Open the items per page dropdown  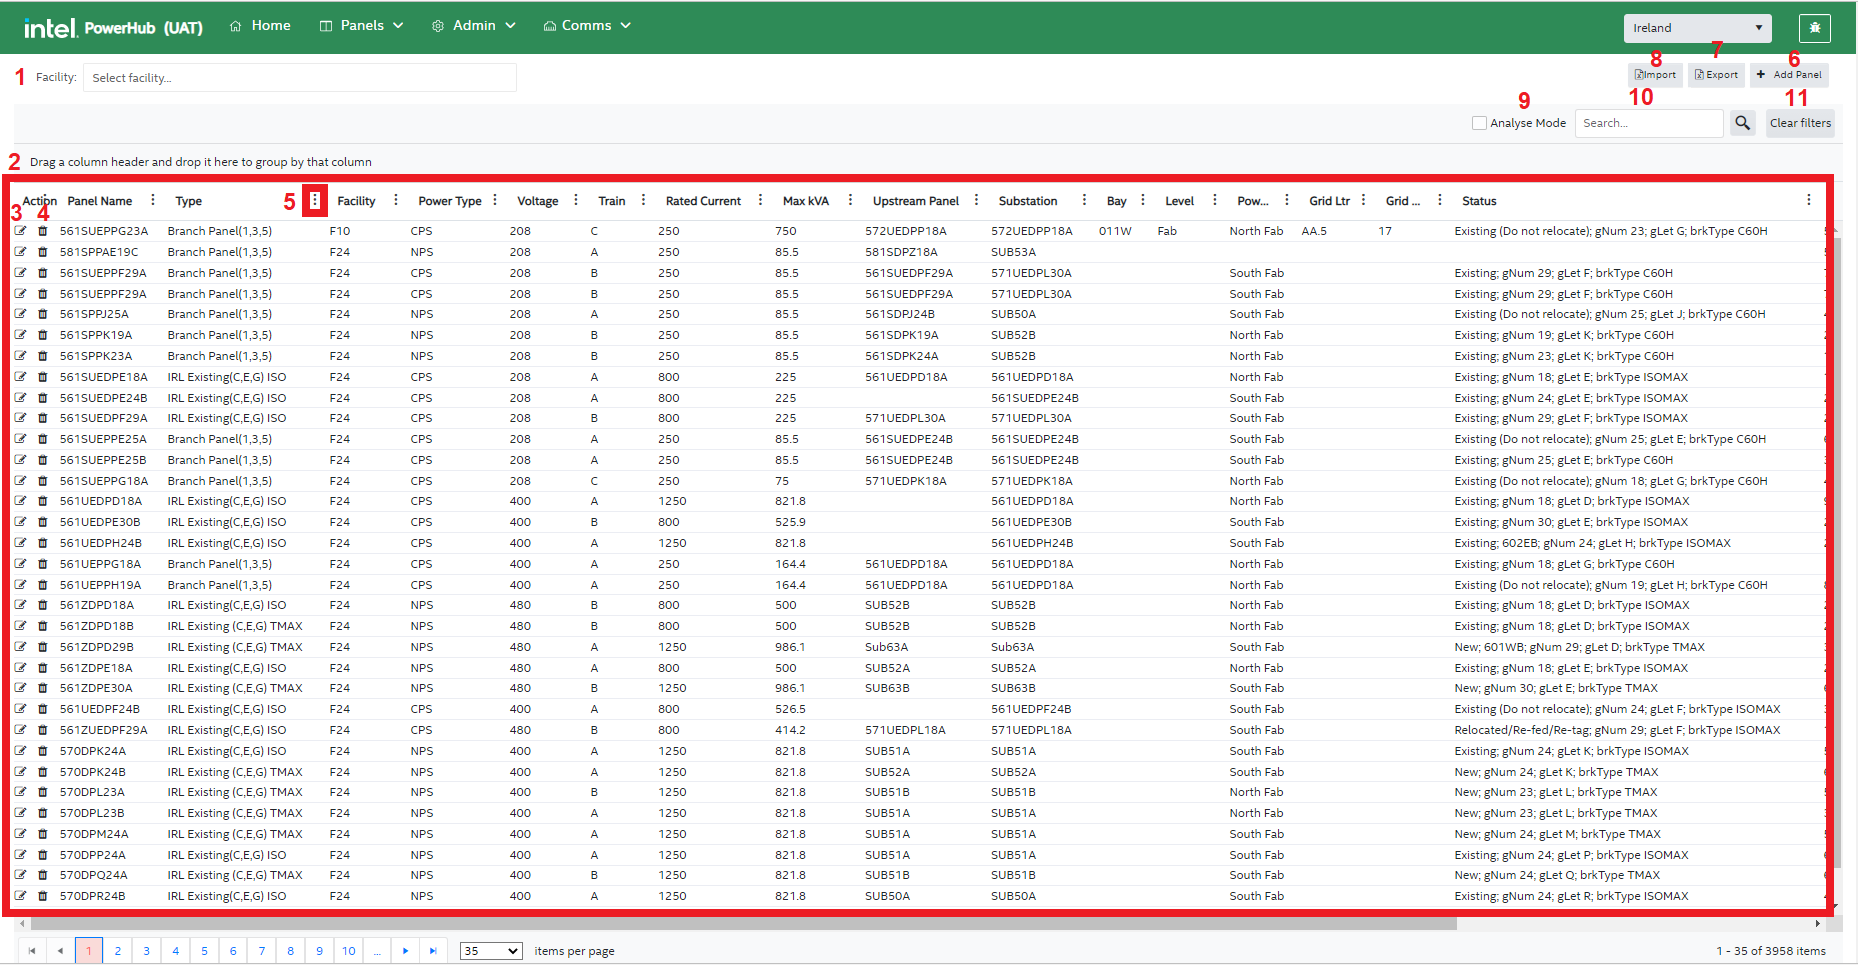[x=490, y=951]
